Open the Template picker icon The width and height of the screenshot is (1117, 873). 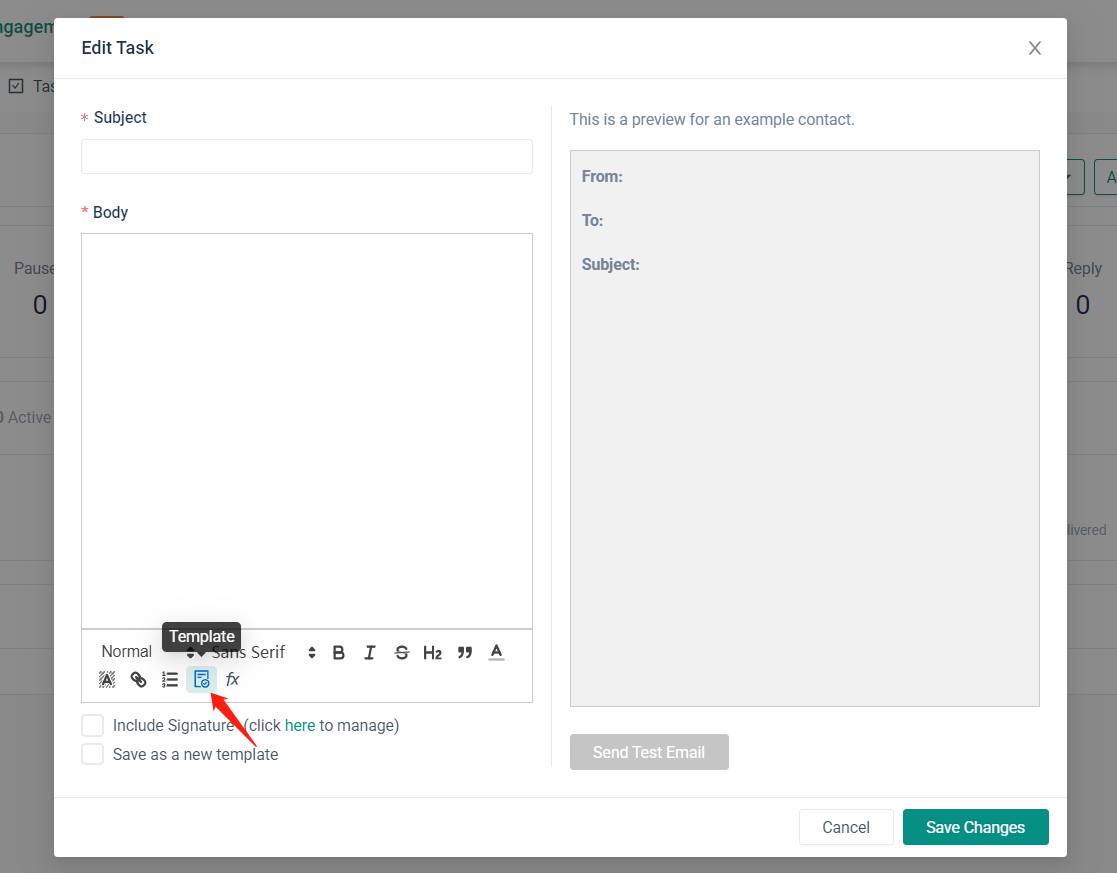[x=201, y=680]
